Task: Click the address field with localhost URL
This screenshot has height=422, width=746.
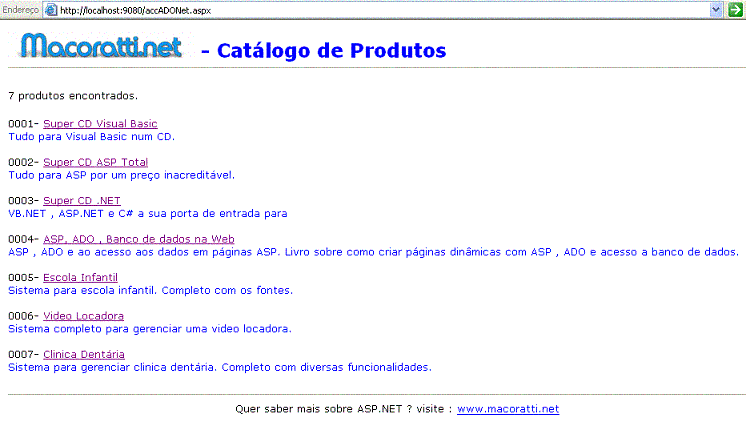Action: point(383,10)
